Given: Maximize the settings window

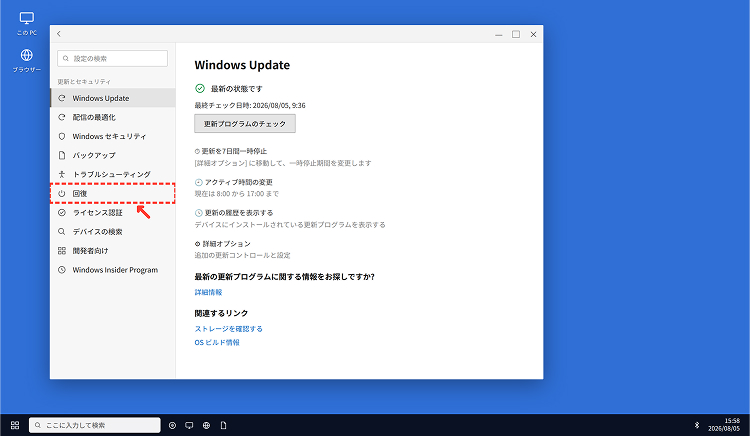Looking at the screenshot, I should 516,34.
